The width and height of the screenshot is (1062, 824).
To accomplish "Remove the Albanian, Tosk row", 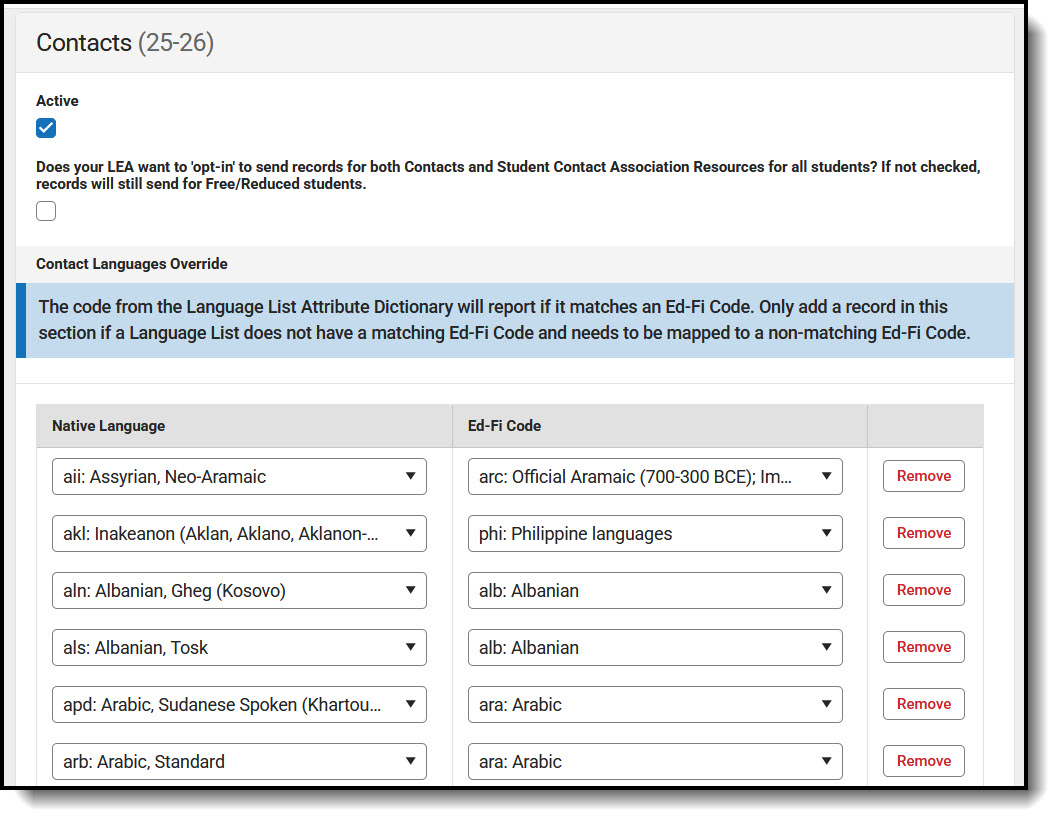I will (924, 647).
